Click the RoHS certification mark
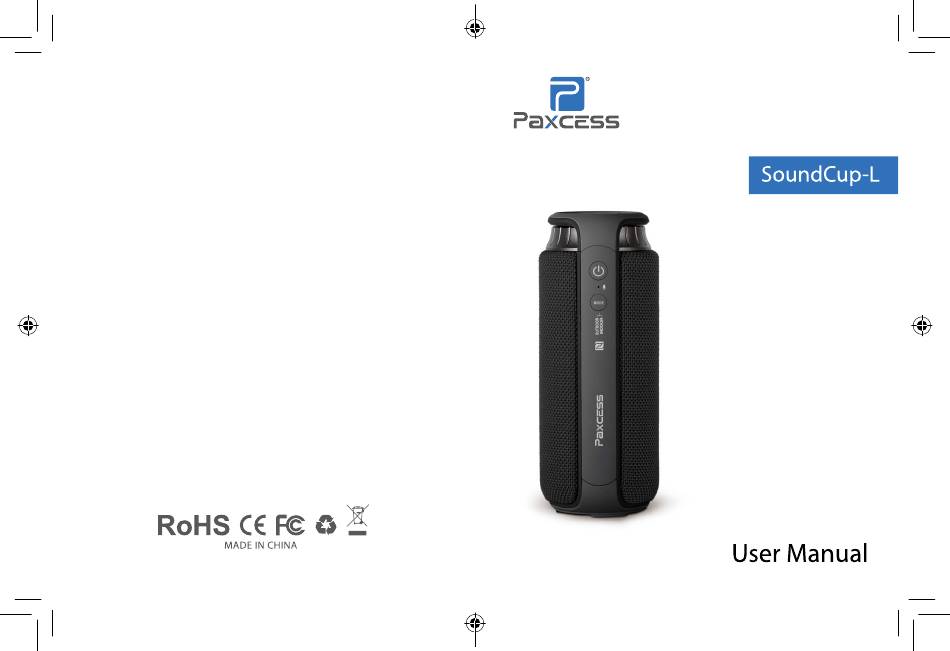This screenshot has width=950, height=651. (193, 526)
